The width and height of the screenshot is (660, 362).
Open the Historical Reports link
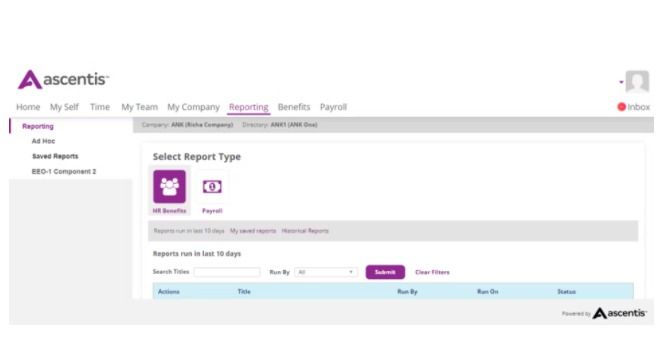pyautogui.click(x=305, y=231)
